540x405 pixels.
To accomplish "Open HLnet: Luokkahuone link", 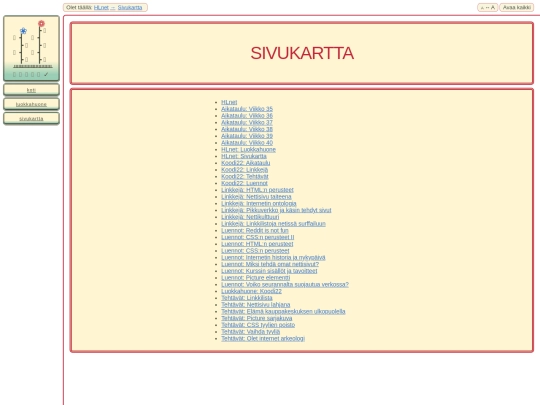I will 248,149.
